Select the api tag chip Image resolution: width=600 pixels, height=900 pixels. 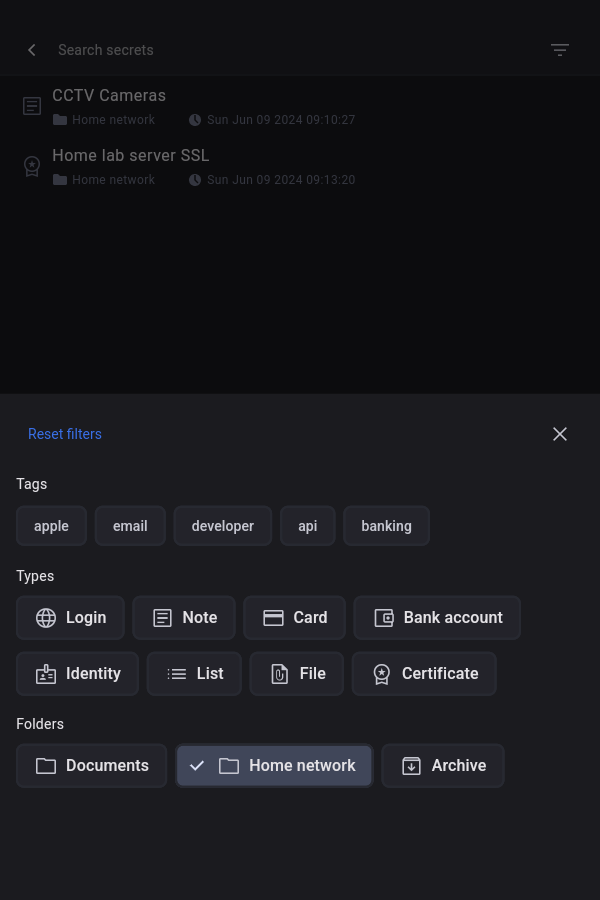pyautogui.click(x=307, y=526)
